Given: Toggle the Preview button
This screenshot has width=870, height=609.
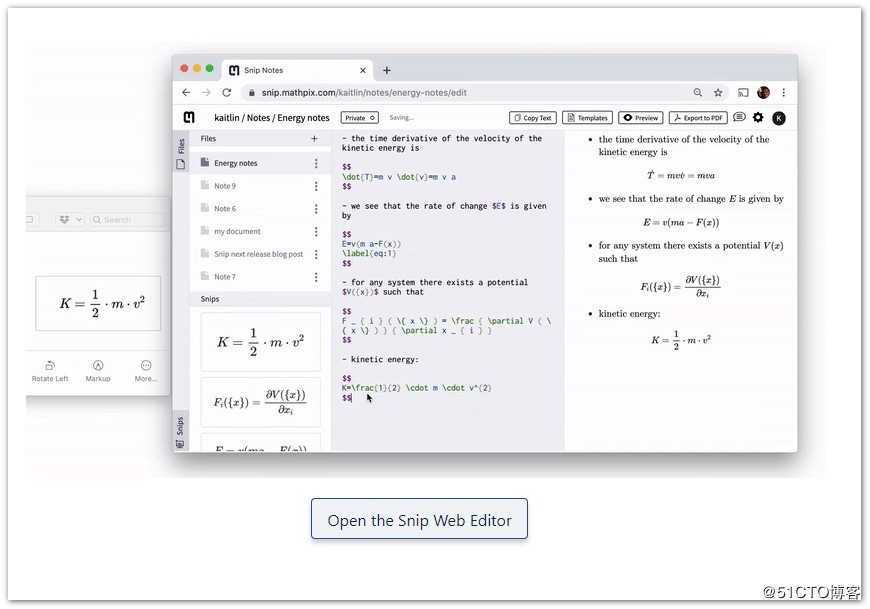Looking at the screenshot, I should [641, 118].
